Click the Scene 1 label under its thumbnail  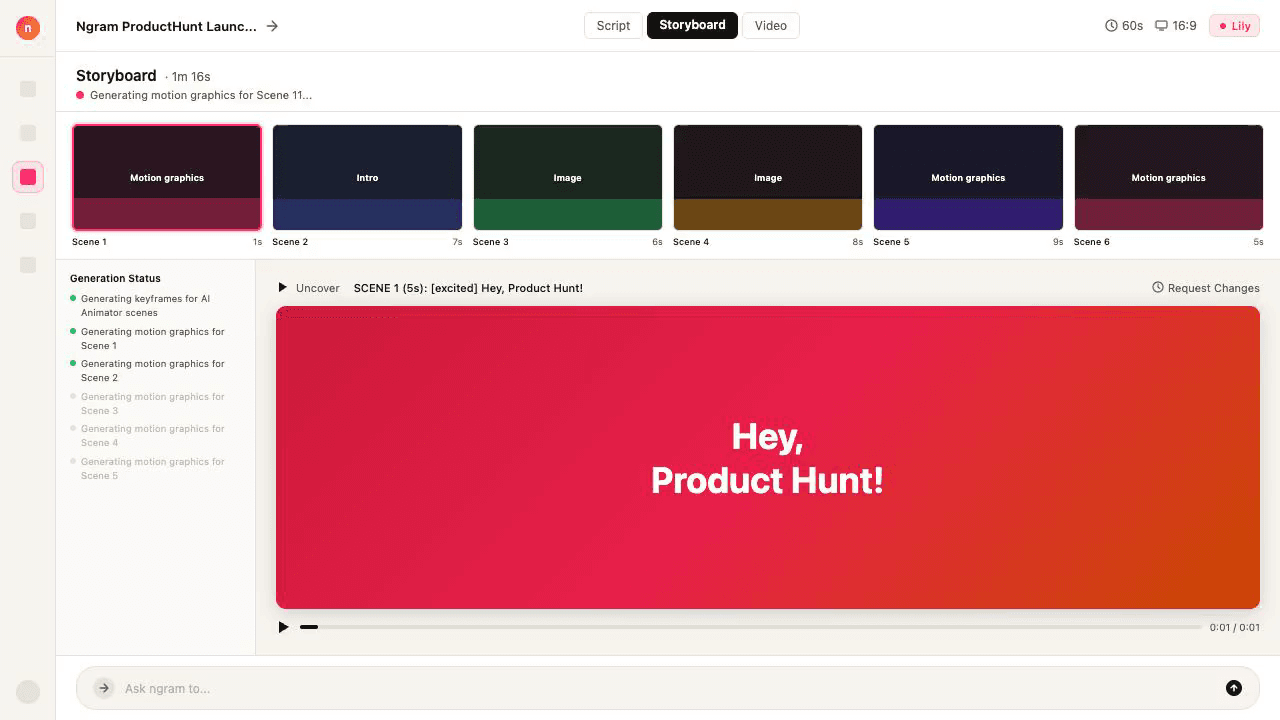pos(89,242)
